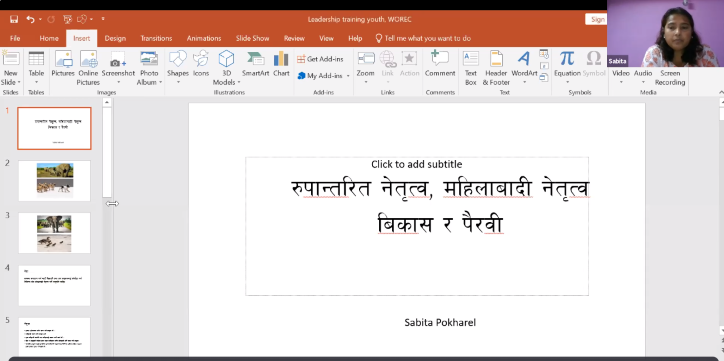Click the Nepali title text on slide
Screen dimensions: 724x361
(x=440, y=206)
